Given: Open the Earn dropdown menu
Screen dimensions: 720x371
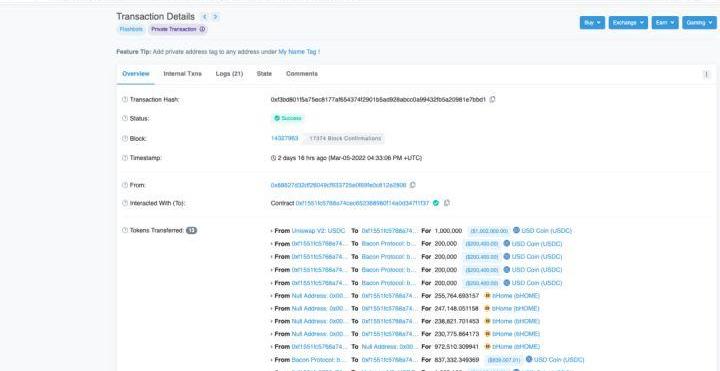Looking at the screenshot, I should (664, 22).
